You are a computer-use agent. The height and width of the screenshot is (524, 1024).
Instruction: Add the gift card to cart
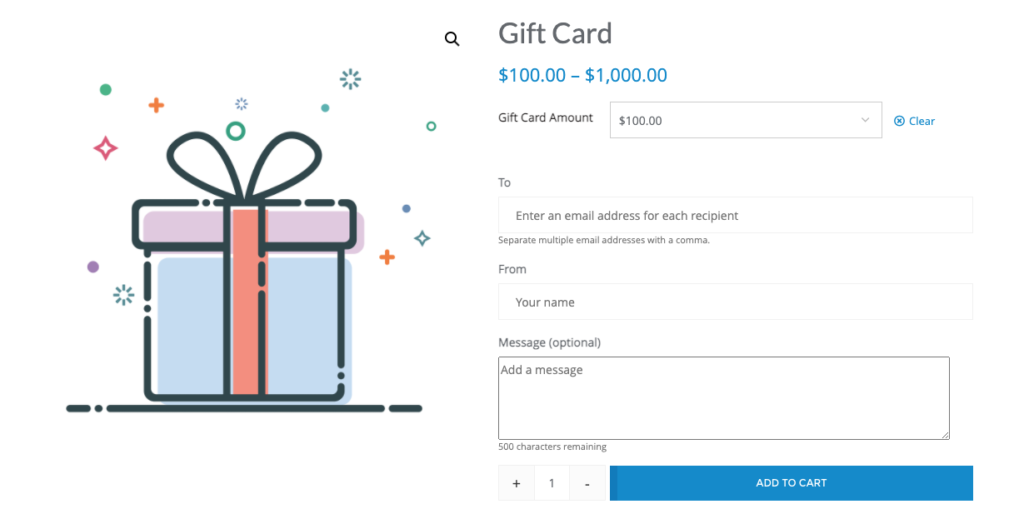791,483
